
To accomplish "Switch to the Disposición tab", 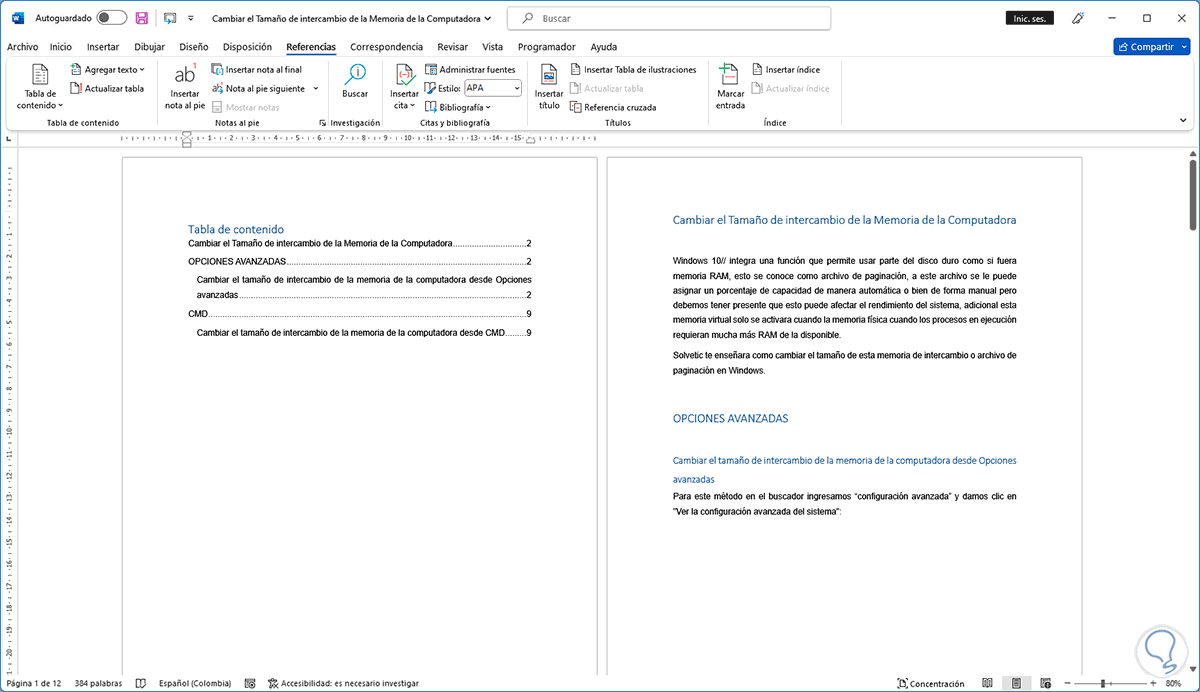I will tap(247, 46).
